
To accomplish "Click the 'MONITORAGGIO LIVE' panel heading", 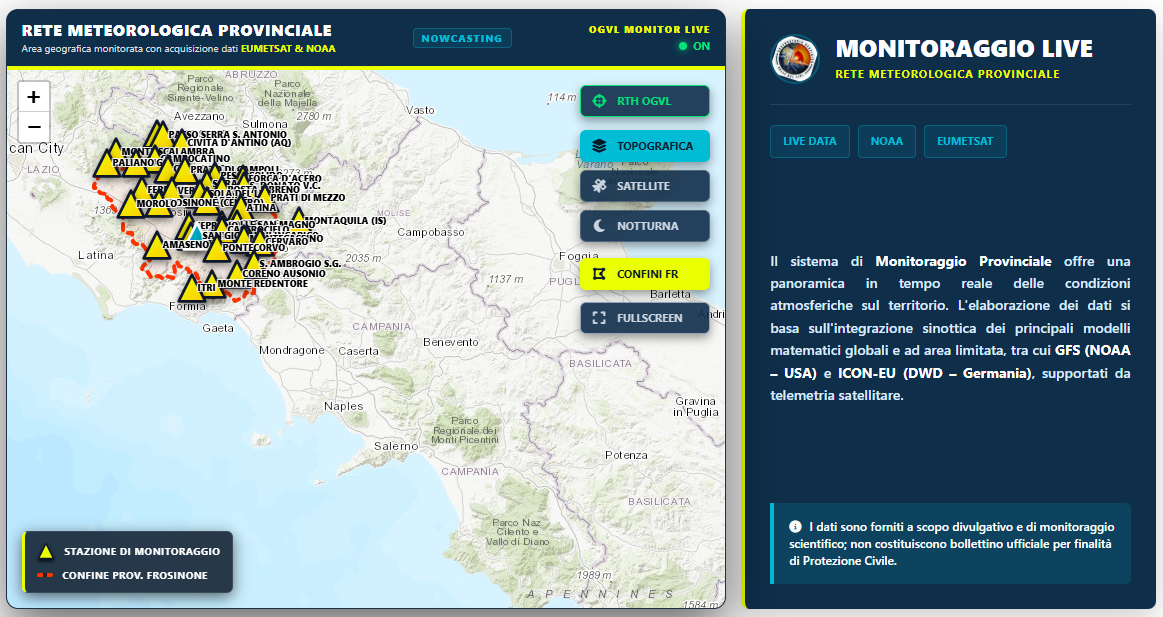I will [964, 49].
